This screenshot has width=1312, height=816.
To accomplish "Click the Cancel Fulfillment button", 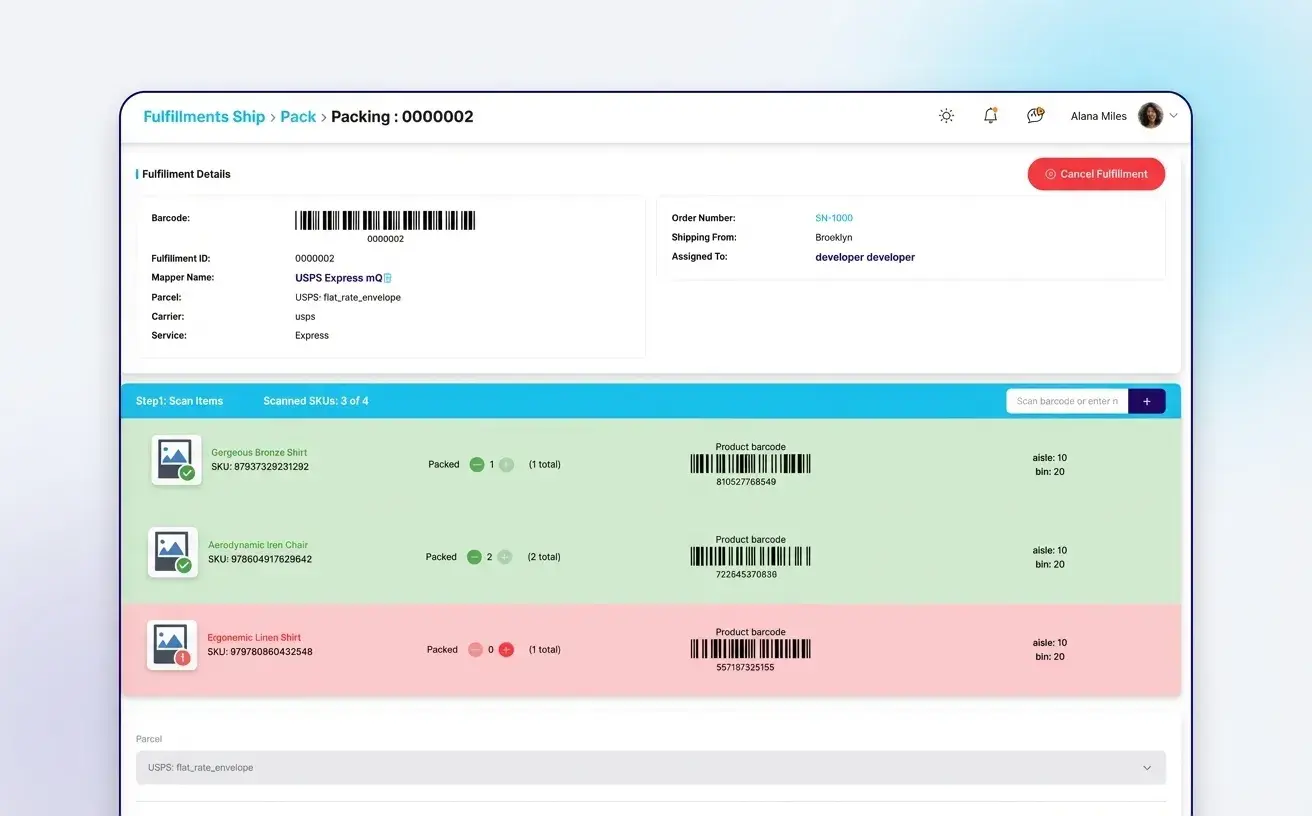I will click(1096, 173).
